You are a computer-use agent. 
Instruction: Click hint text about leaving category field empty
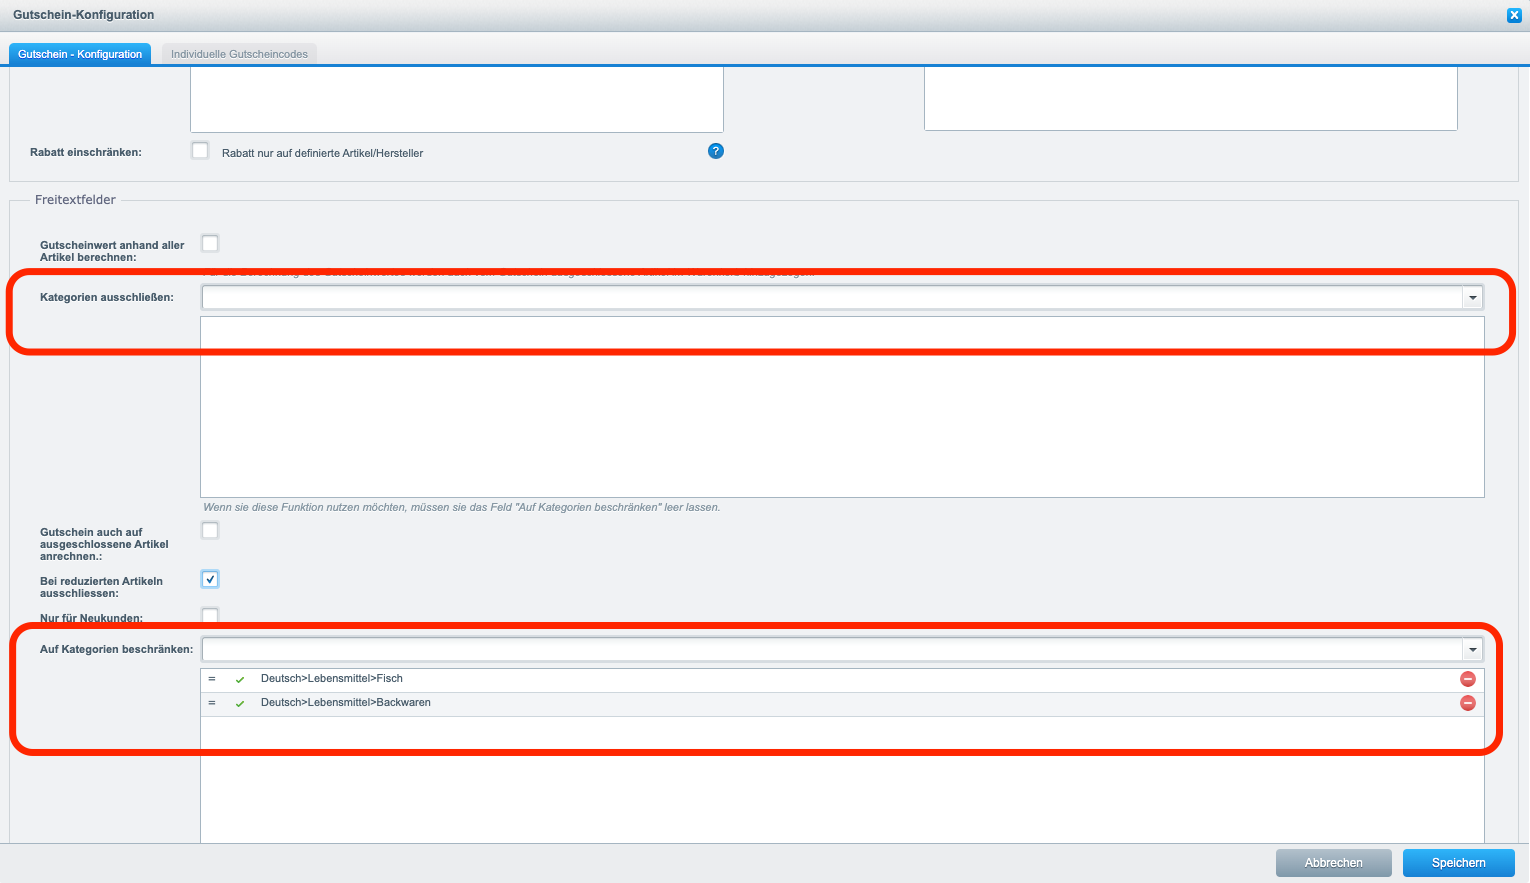point(462,508)
